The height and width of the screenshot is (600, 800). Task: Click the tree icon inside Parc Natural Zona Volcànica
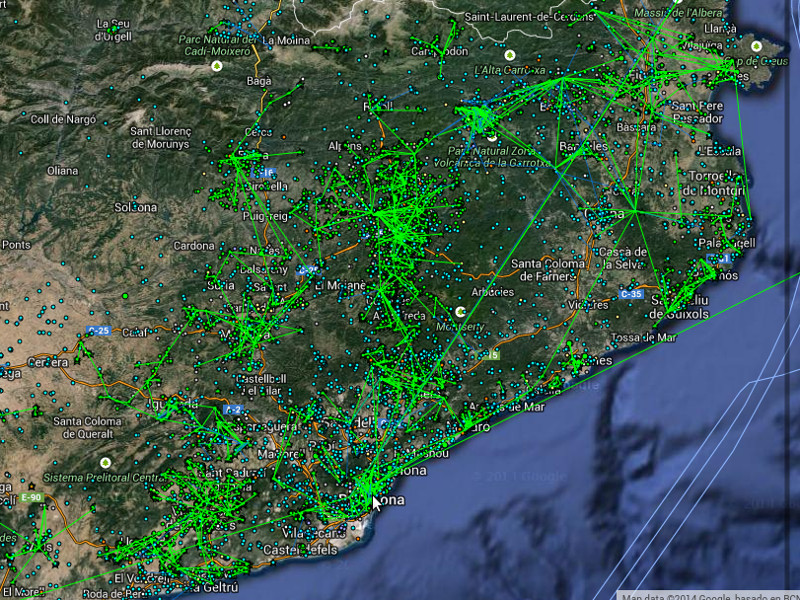tap(493, 137)
